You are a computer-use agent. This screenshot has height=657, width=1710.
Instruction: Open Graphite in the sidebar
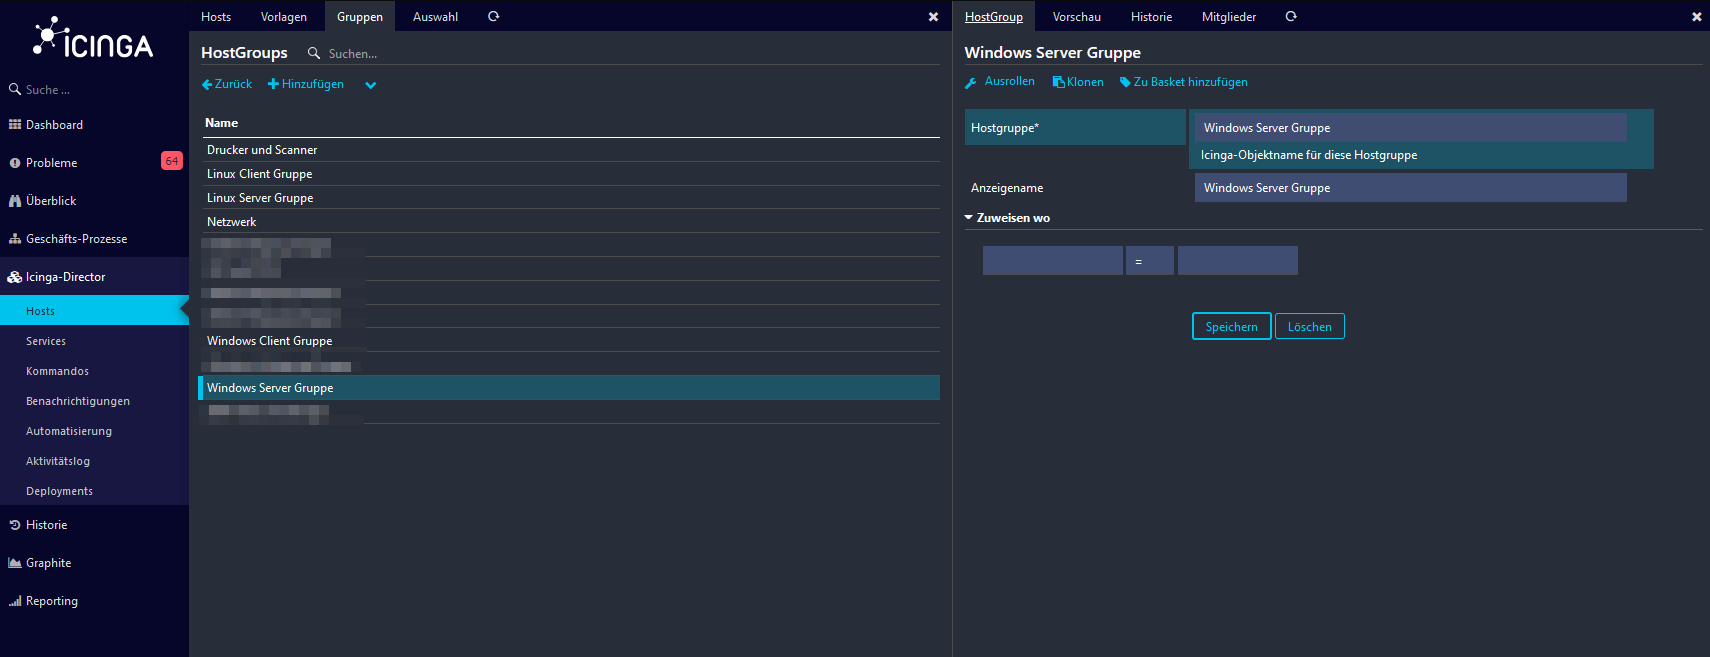[48, 563]
